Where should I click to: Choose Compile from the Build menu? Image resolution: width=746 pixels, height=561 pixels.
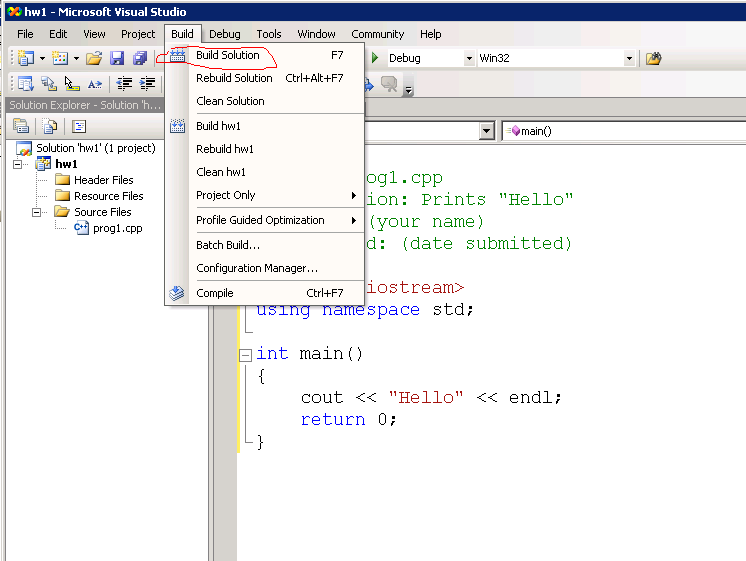265,293
